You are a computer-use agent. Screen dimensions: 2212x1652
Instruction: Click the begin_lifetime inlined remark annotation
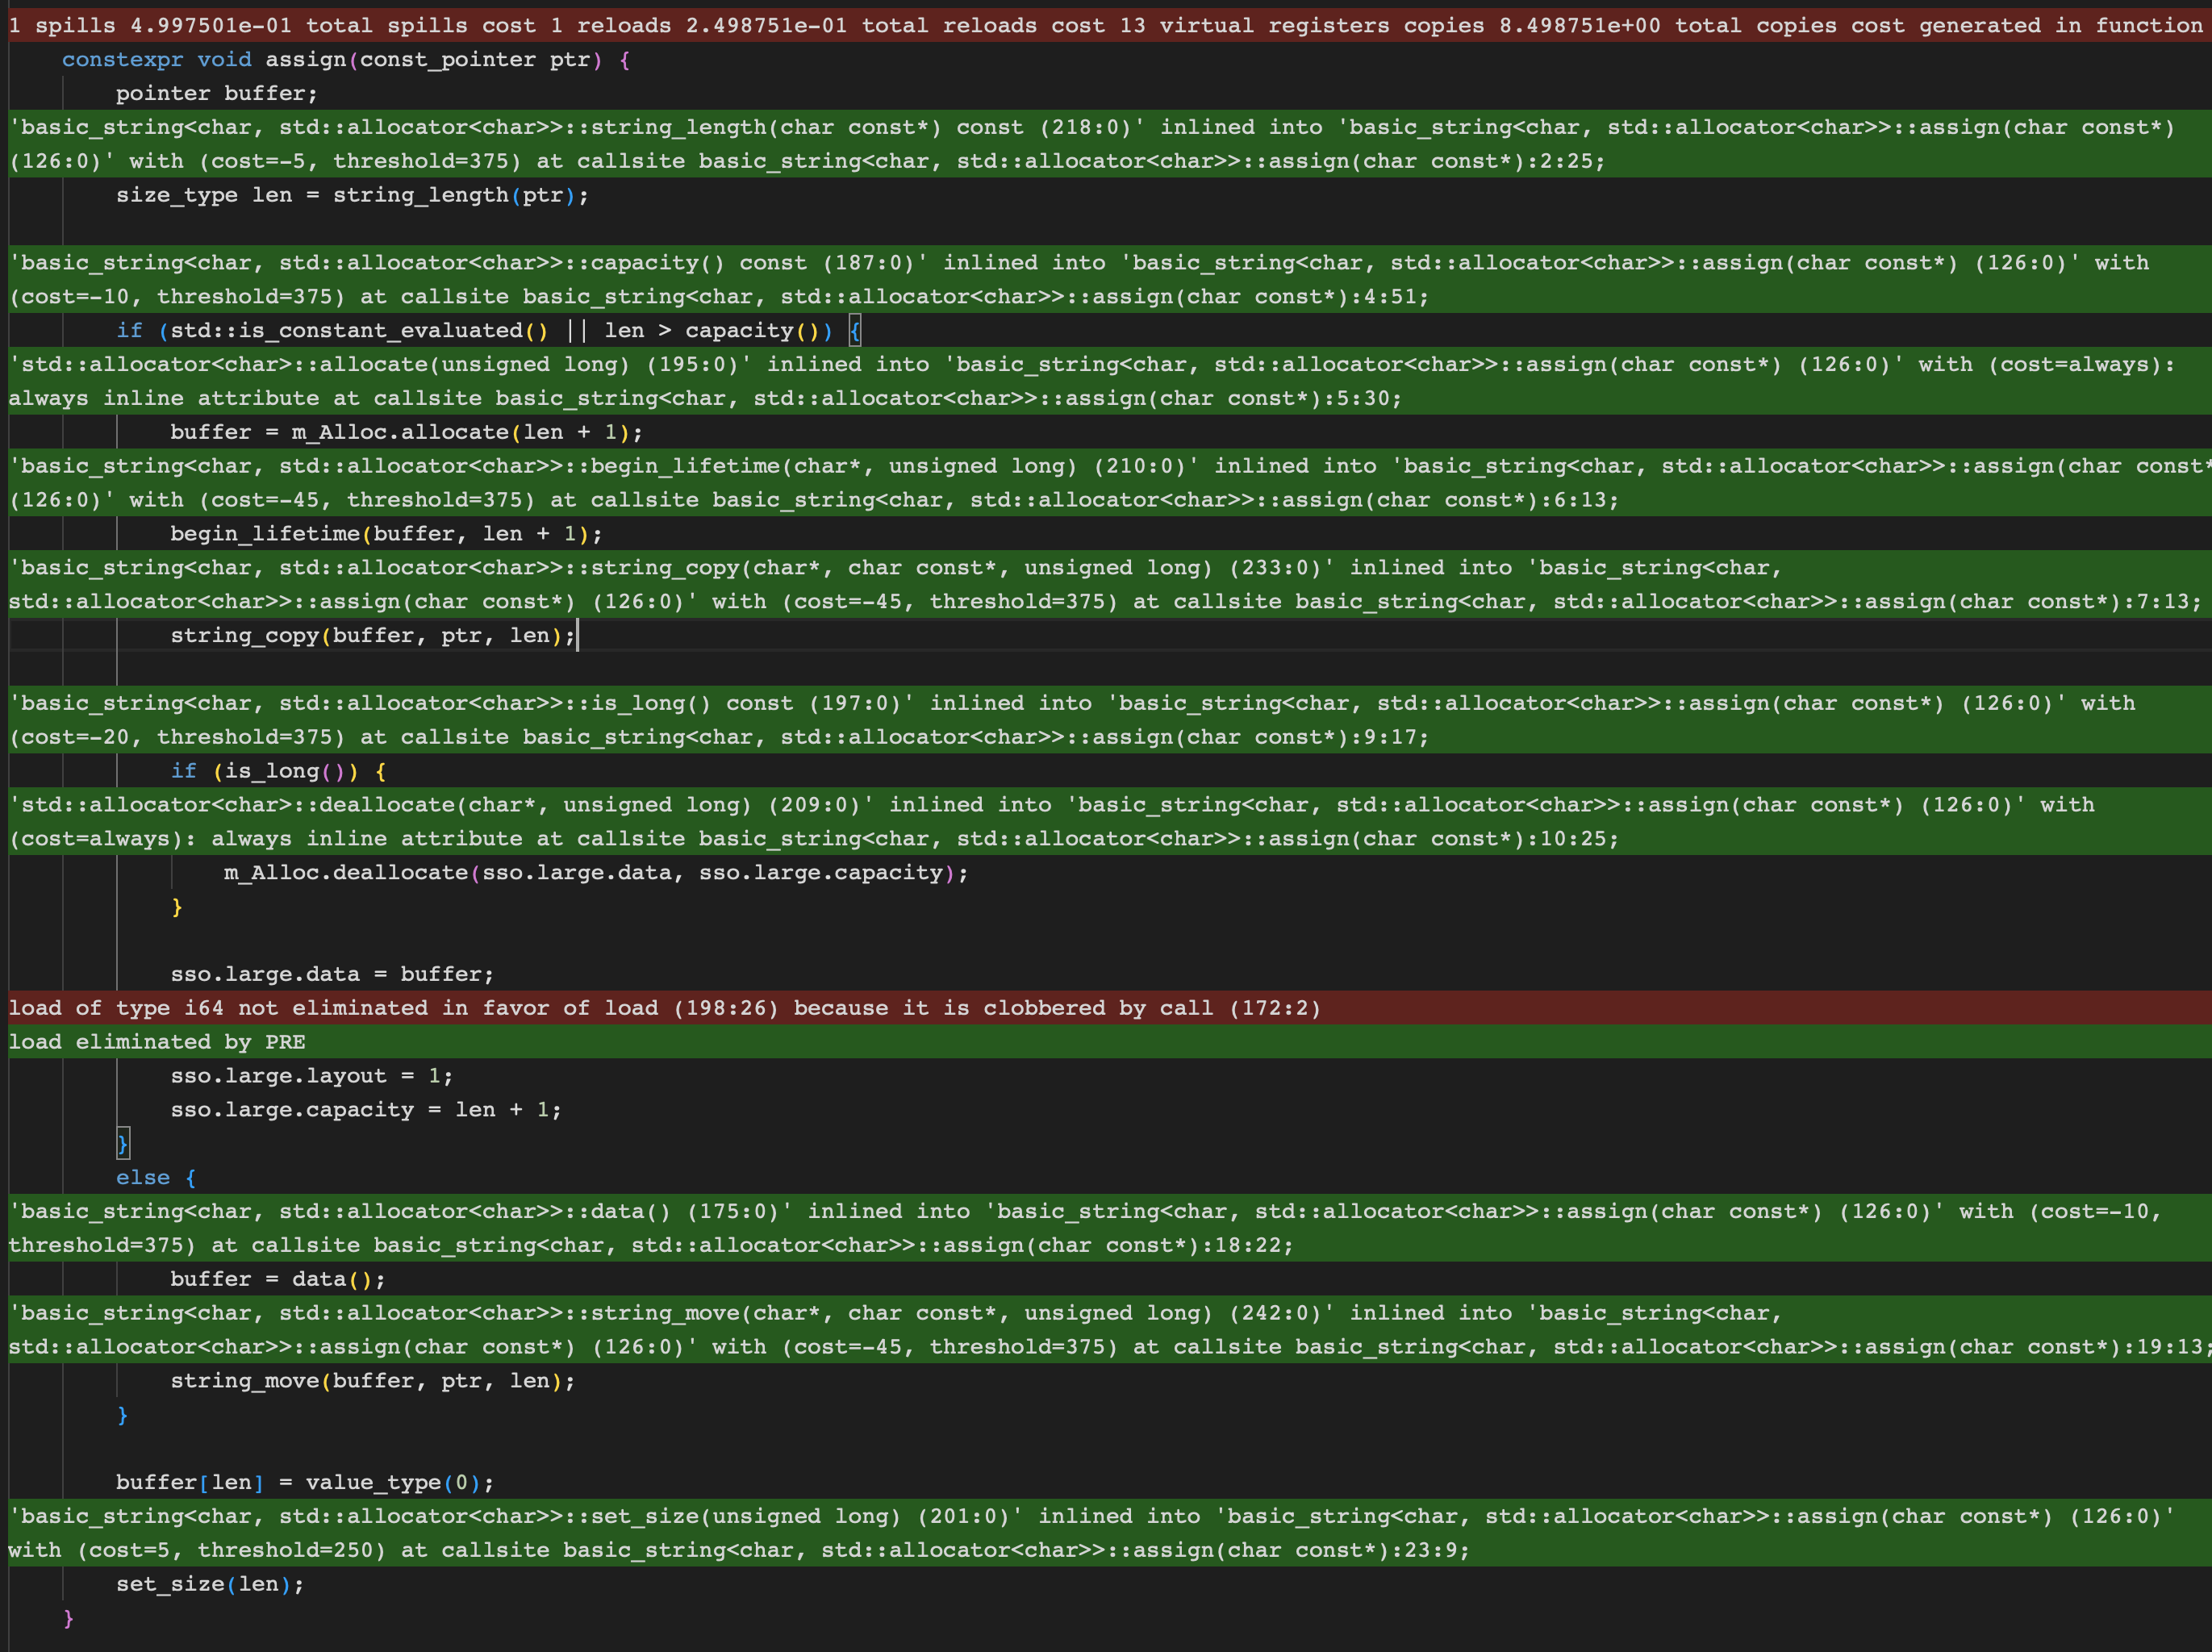1110,483
